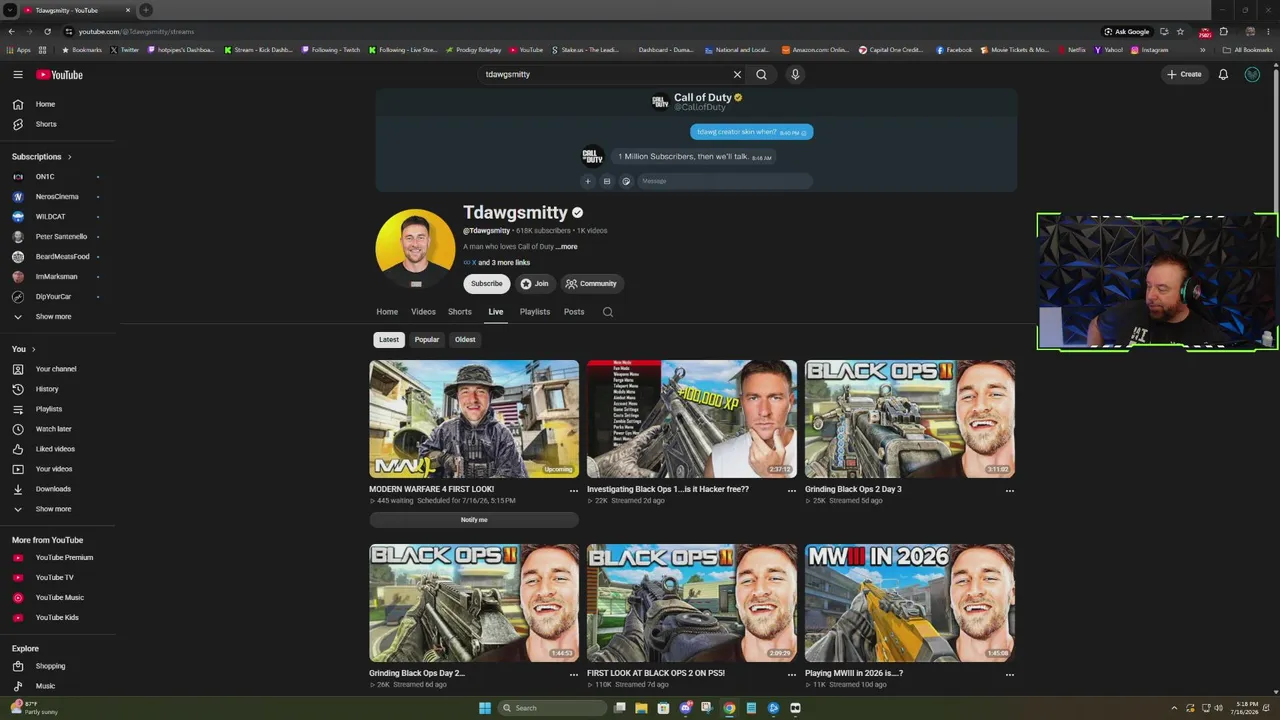Click the YouTube logo
This screenshot has width=1280, height=720.
59,74
